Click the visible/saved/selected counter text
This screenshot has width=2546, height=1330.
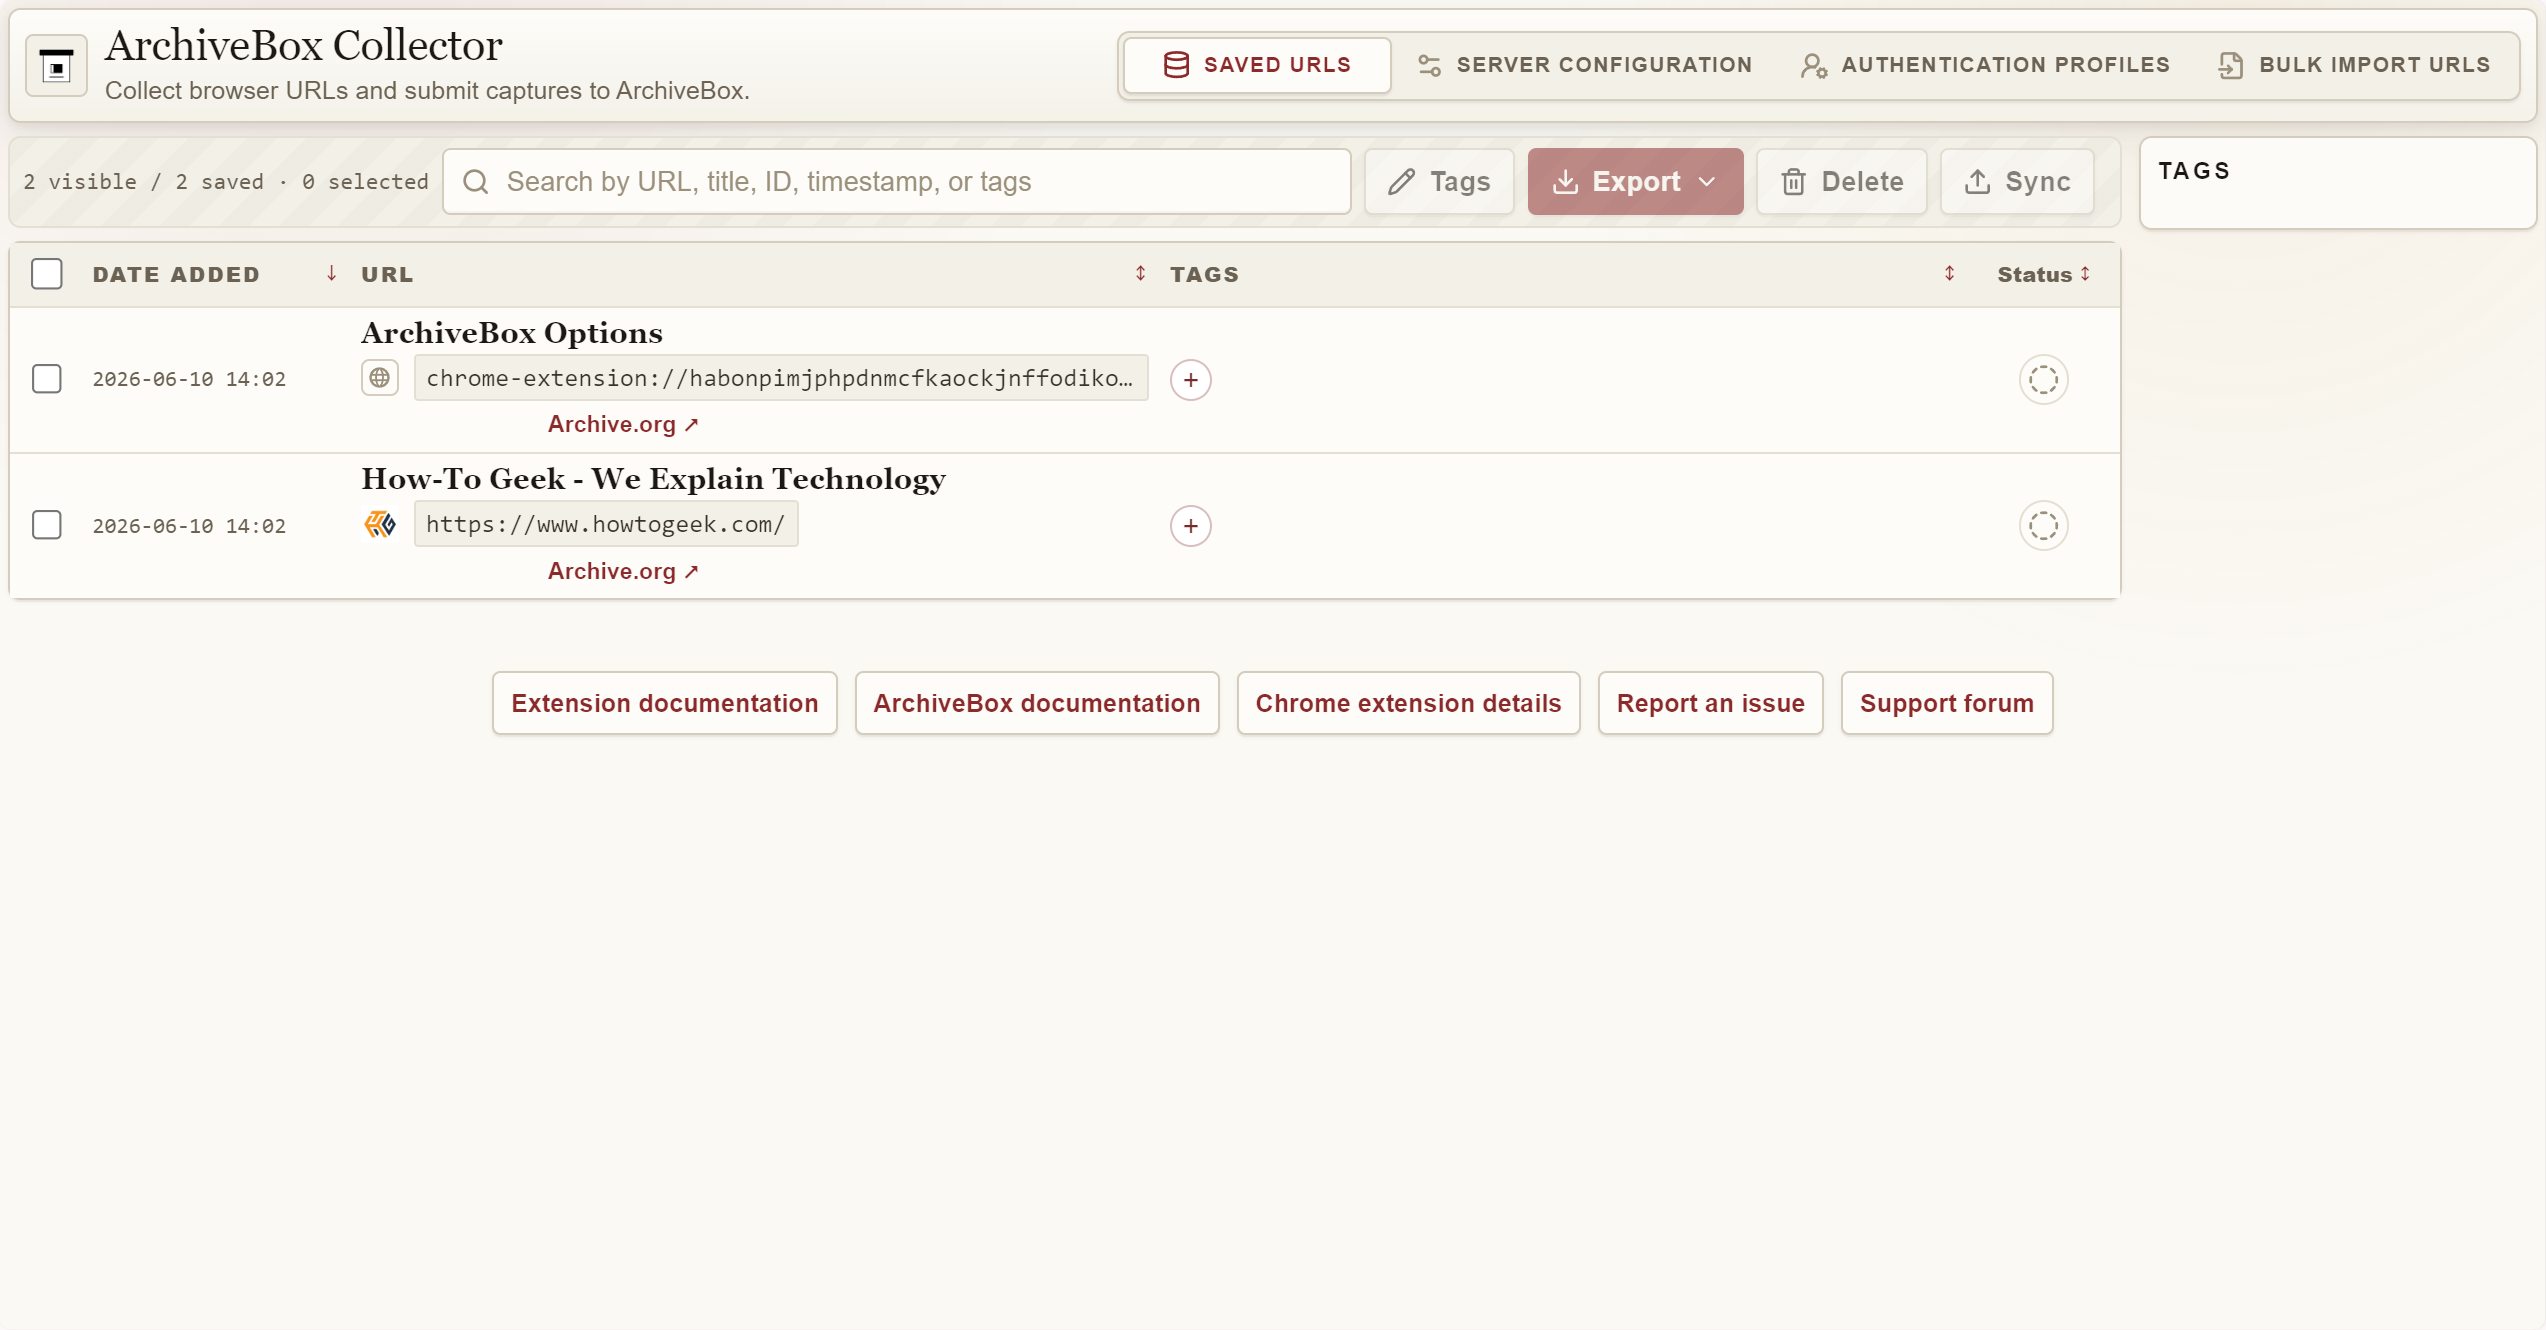tap(226, 181)
